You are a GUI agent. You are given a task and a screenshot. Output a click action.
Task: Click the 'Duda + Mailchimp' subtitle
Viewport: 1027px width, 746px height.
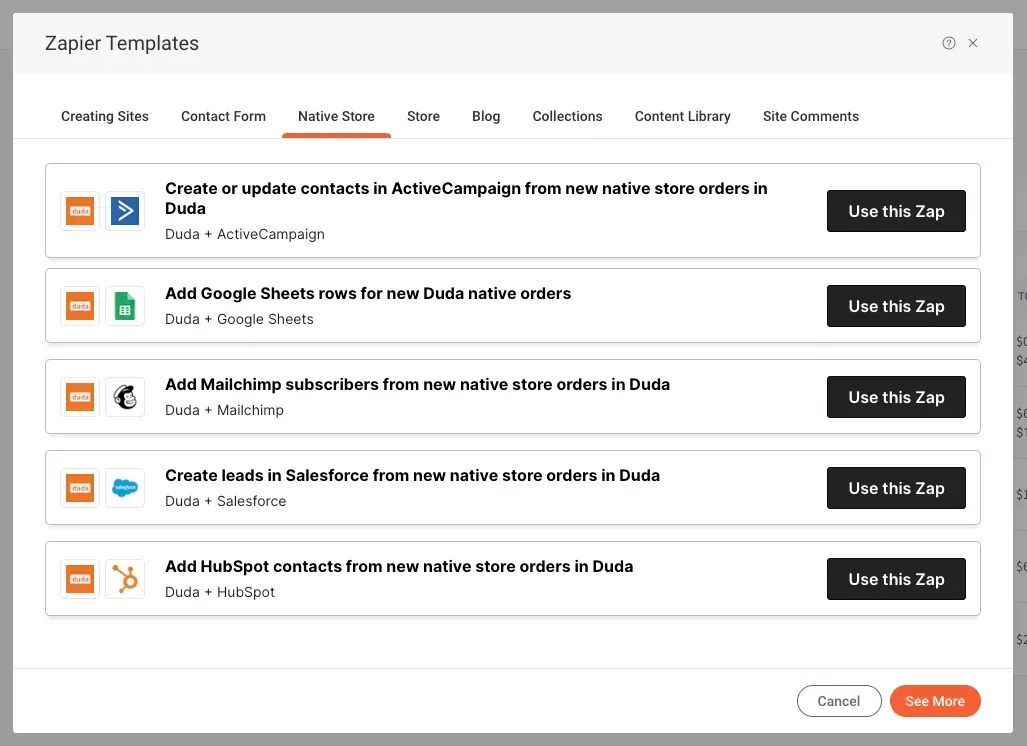click(x=224, y=410)
